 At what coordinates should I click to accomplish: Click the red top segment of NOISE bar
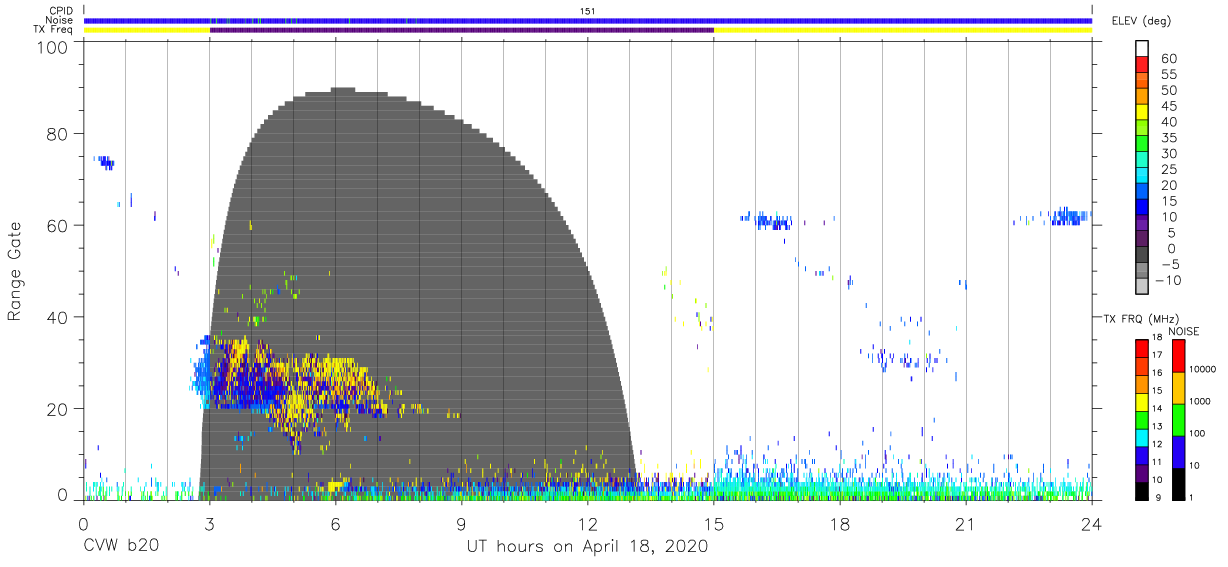pyautogui.click(x=1178, y=355)
